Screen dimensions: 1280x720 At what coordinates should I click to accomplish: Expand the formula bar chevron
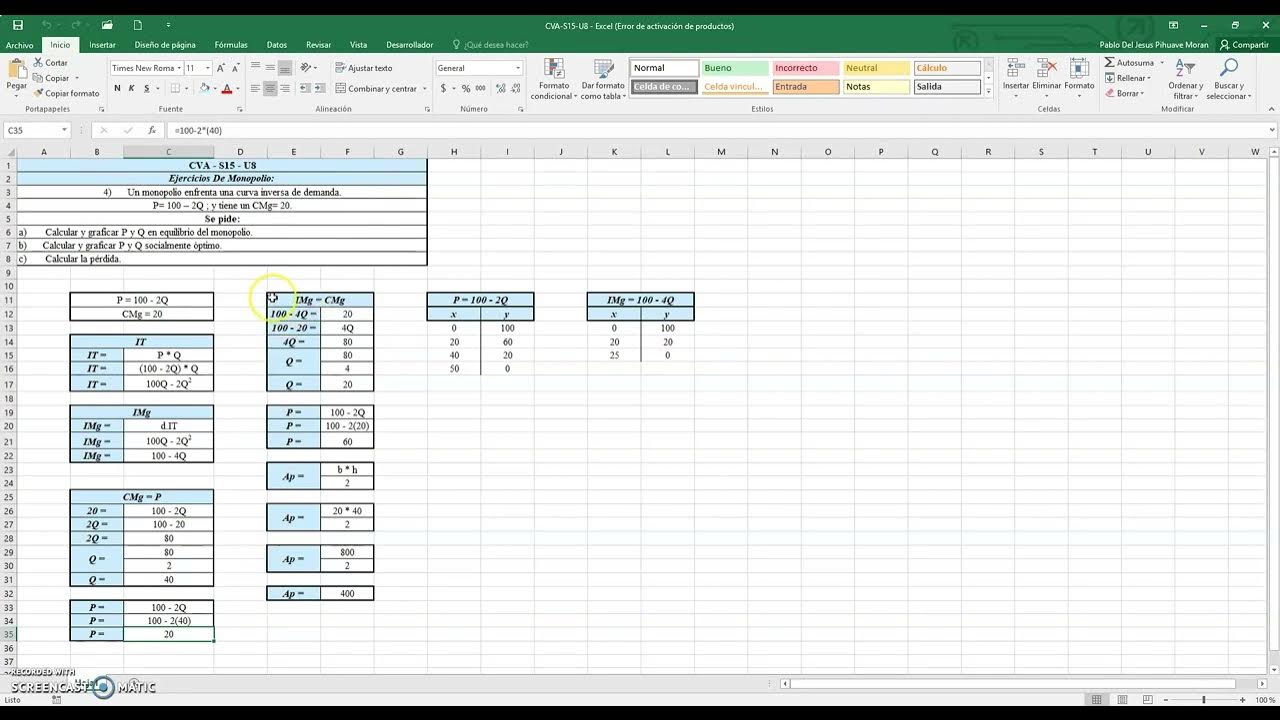(x=1271, y=130)
